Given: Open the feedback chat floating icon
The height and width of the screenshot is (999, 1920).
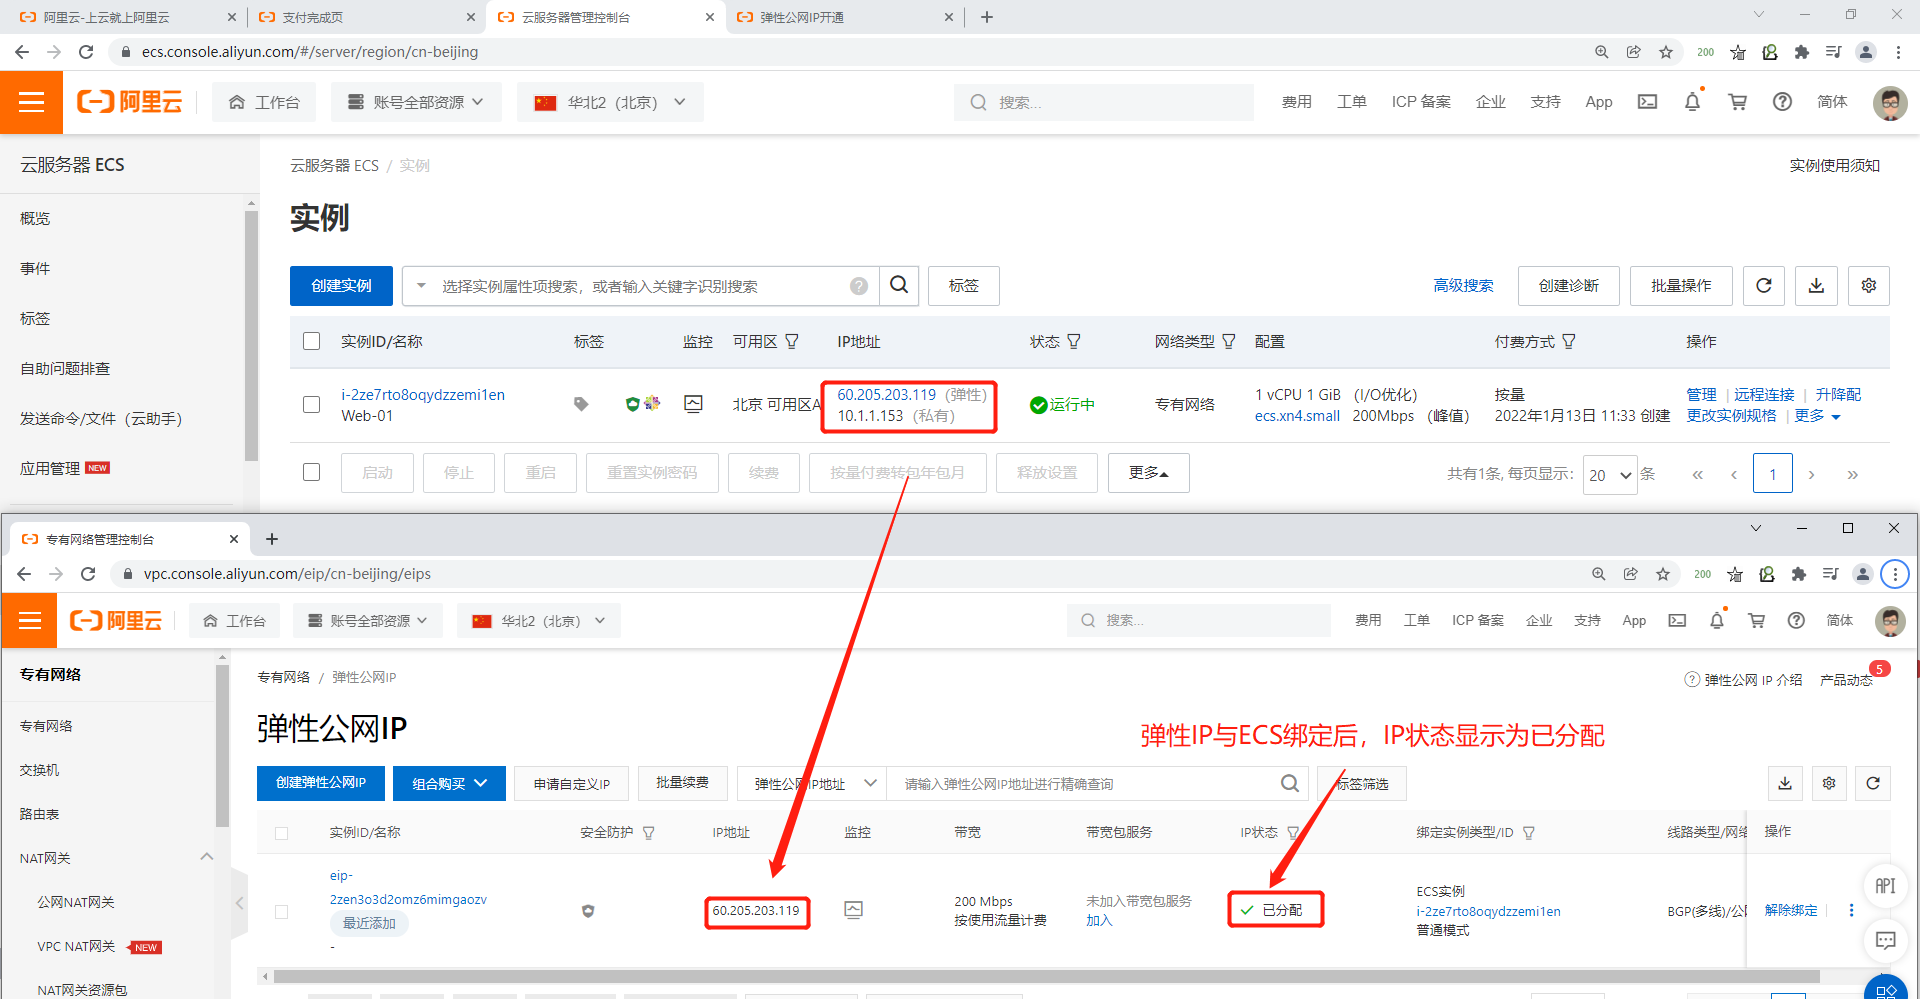Looking at the screenshot, I should pos(1886,940).
